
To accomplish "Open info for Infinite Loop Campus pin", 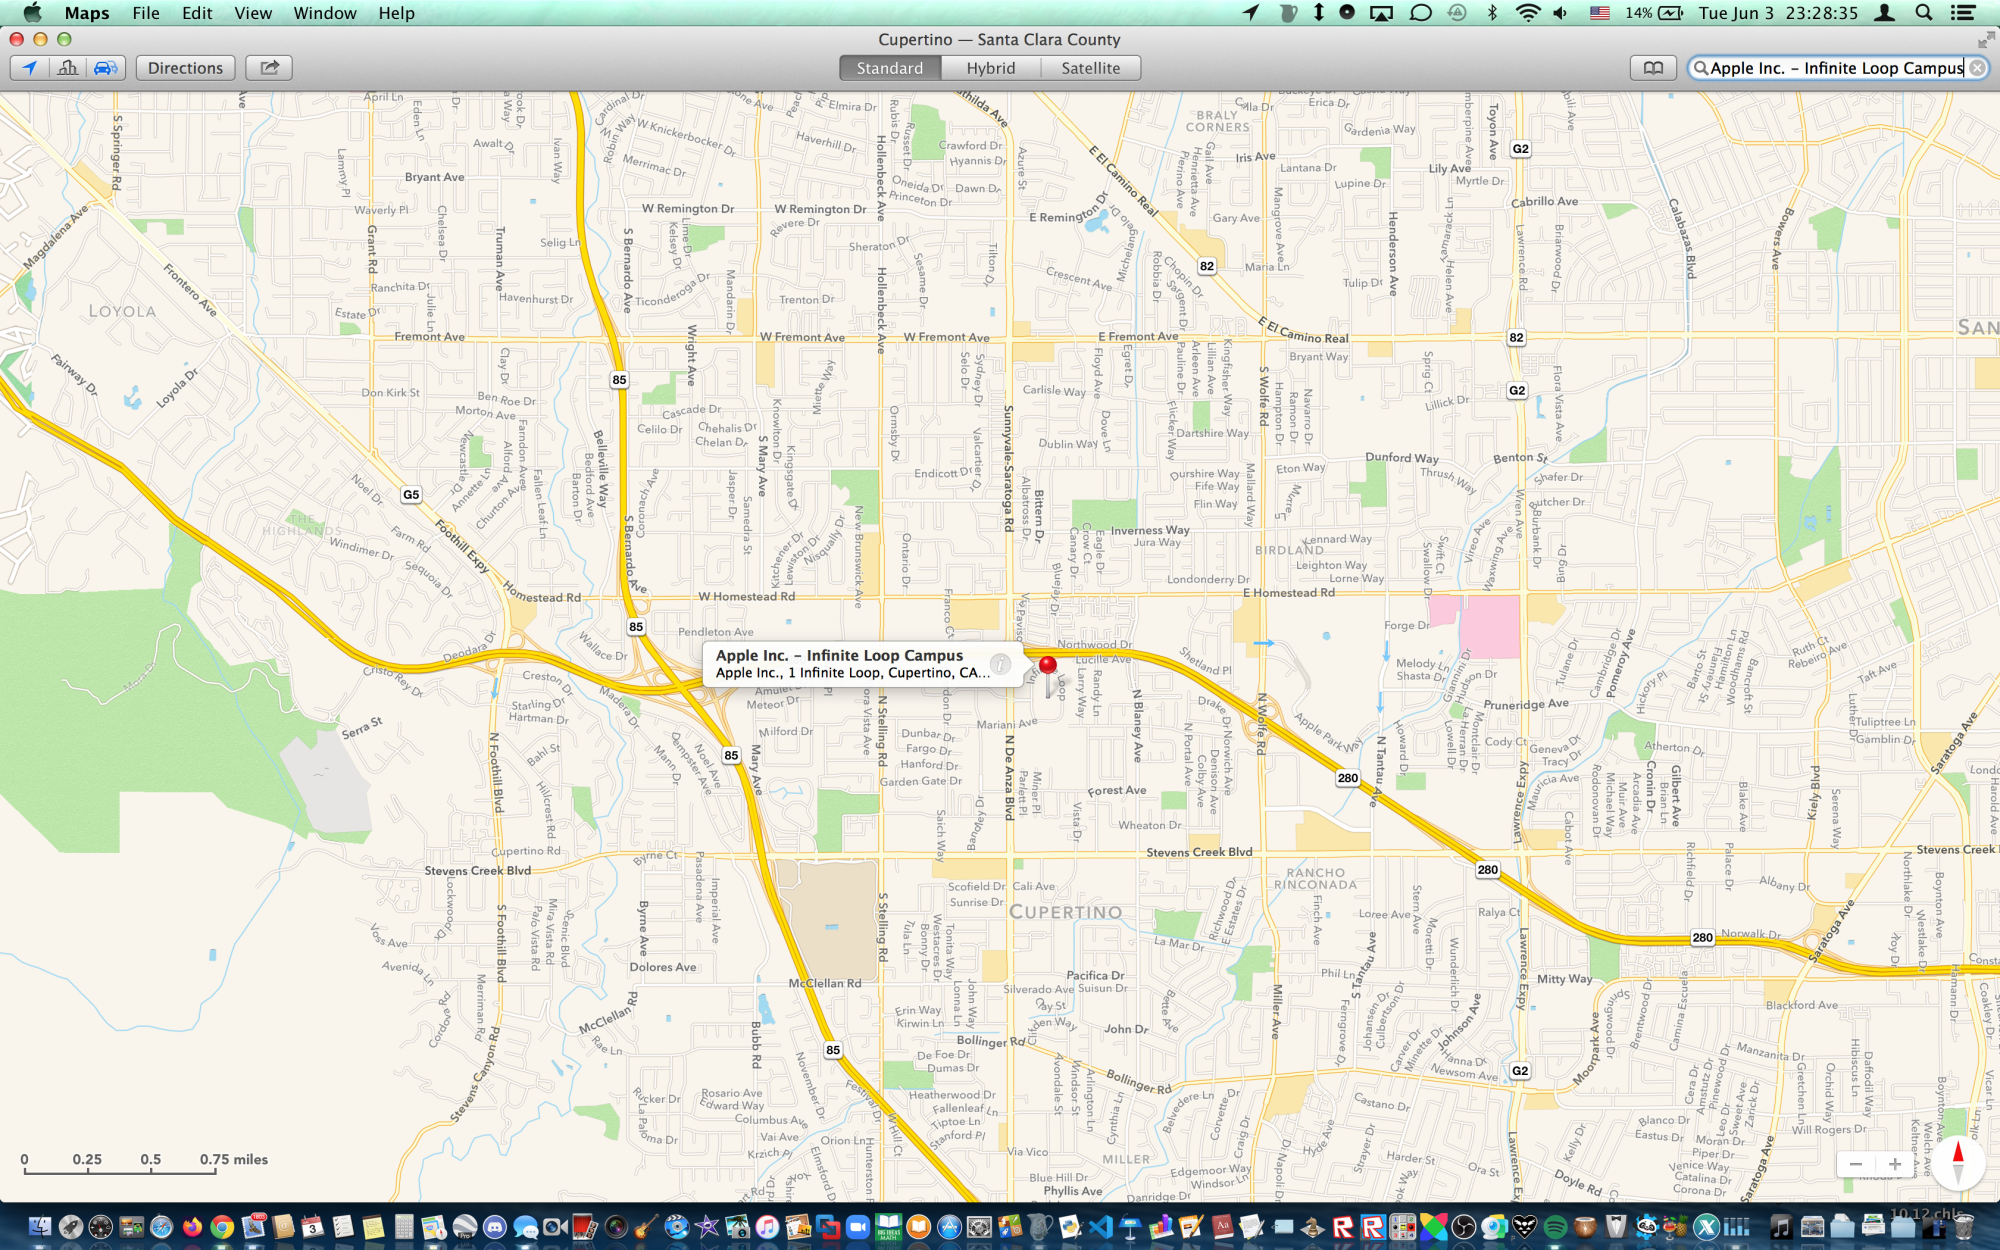I will (1000, 664).
